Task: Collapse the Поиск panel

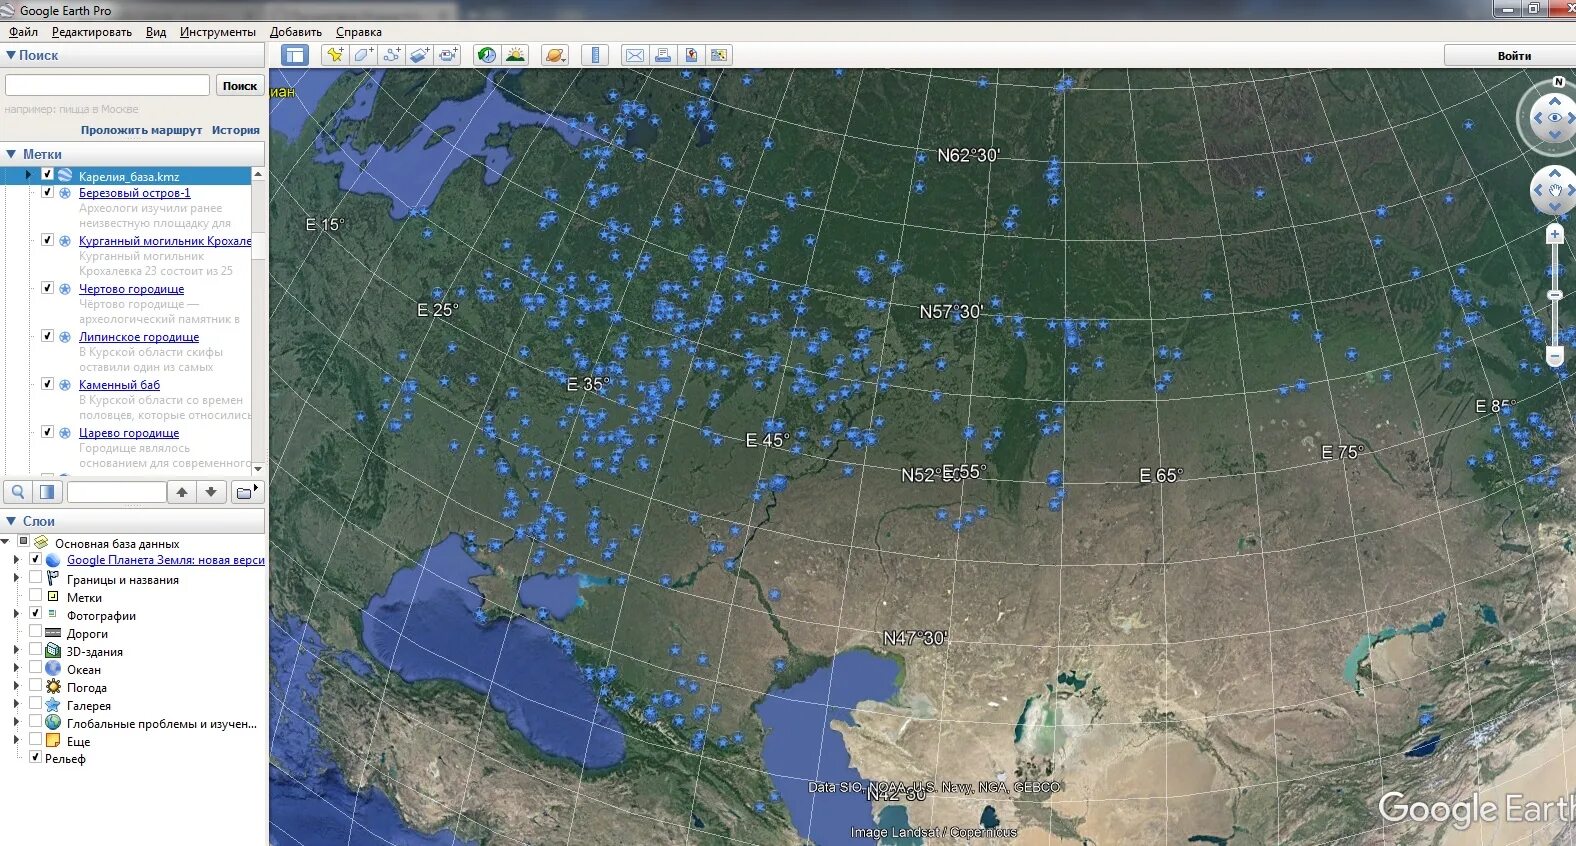Action: (x=11, y=55)
